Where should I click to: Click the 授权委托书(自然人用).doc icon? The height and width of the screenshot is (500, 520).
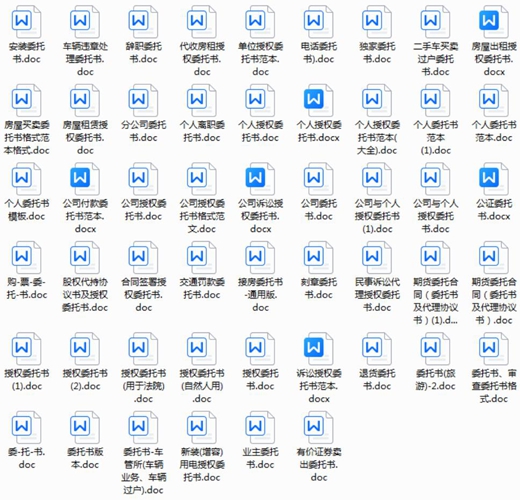[202, 349]
